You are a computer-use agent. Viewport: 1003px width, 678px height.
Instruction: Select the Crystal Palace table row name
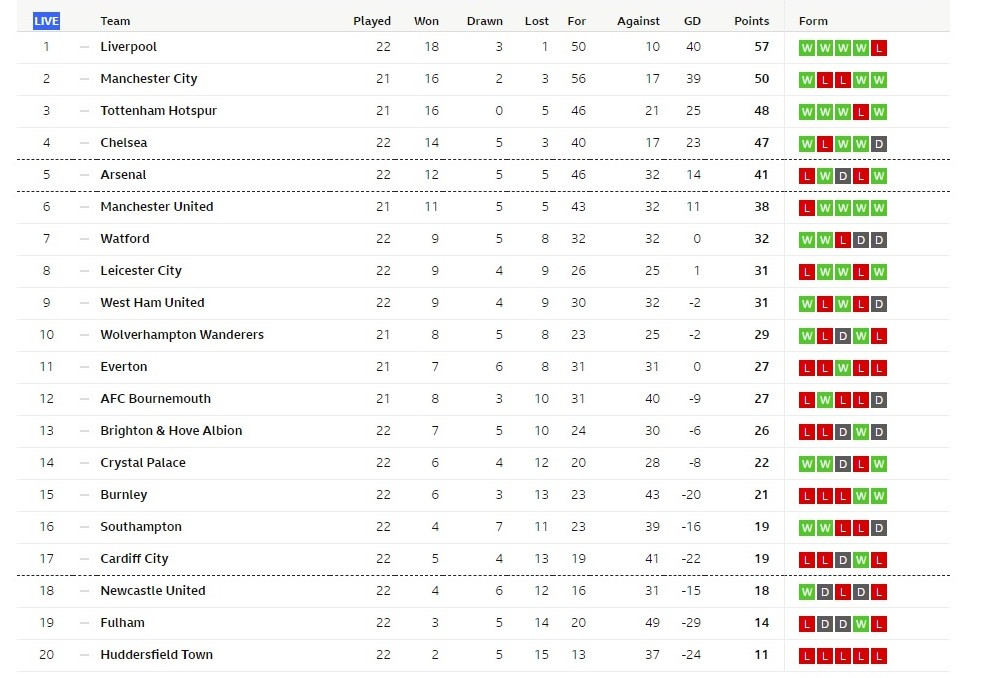[x=143, y=462]
